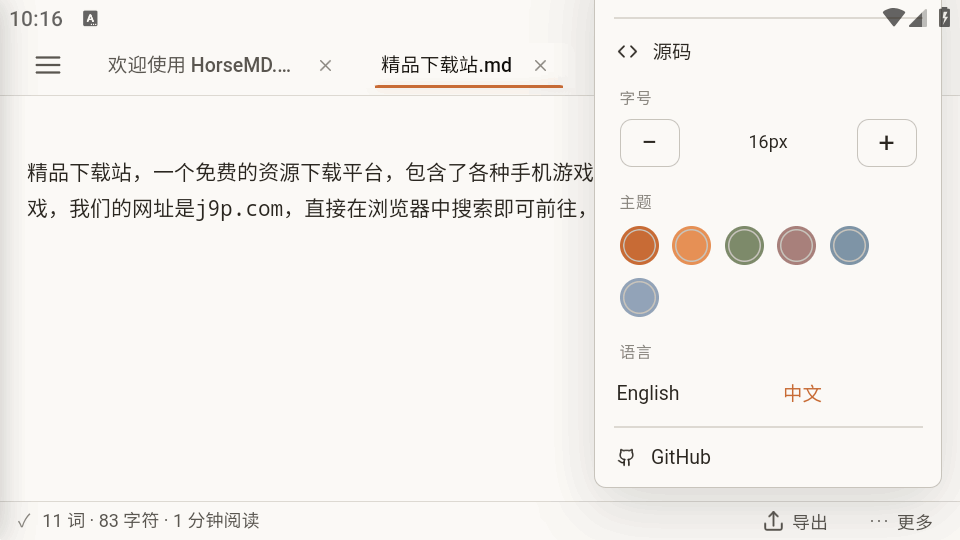Increase font size with plus button
Image resolution: width=960 pixels, height=540 pixels.
tap(887, 143)
